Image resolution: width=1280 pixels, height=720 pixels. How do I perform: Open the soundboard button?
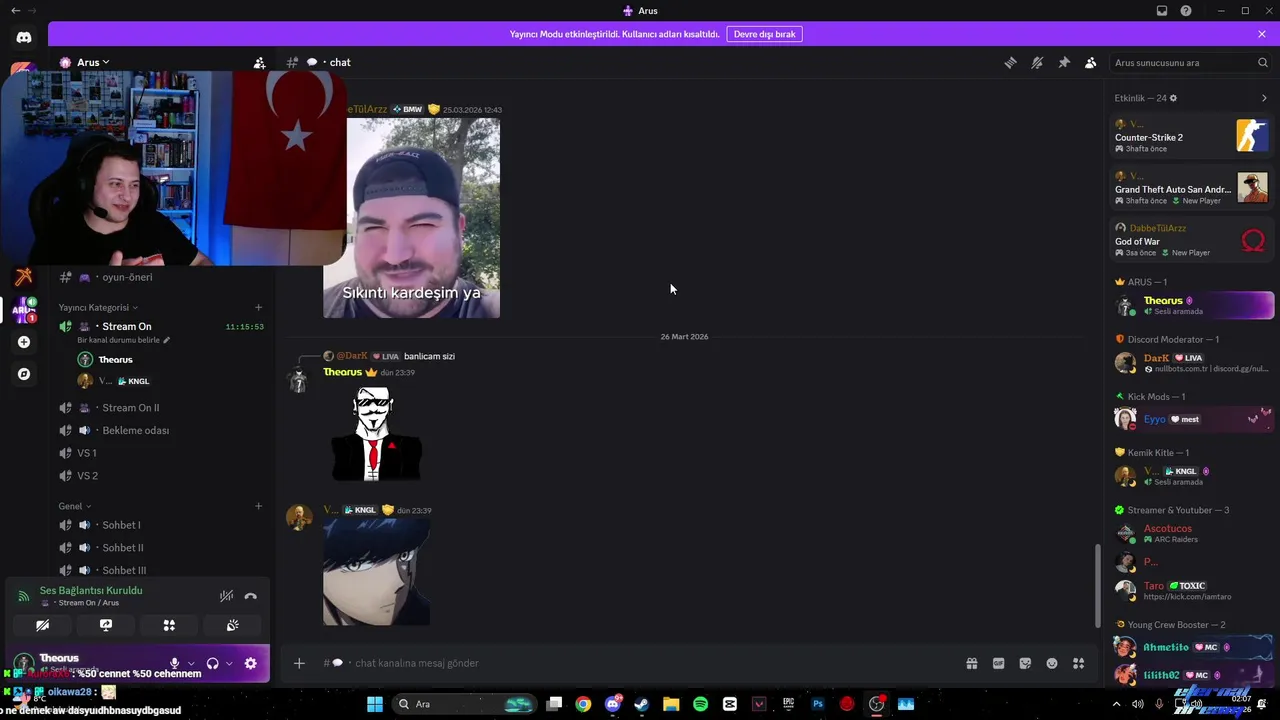coord(232,625)
